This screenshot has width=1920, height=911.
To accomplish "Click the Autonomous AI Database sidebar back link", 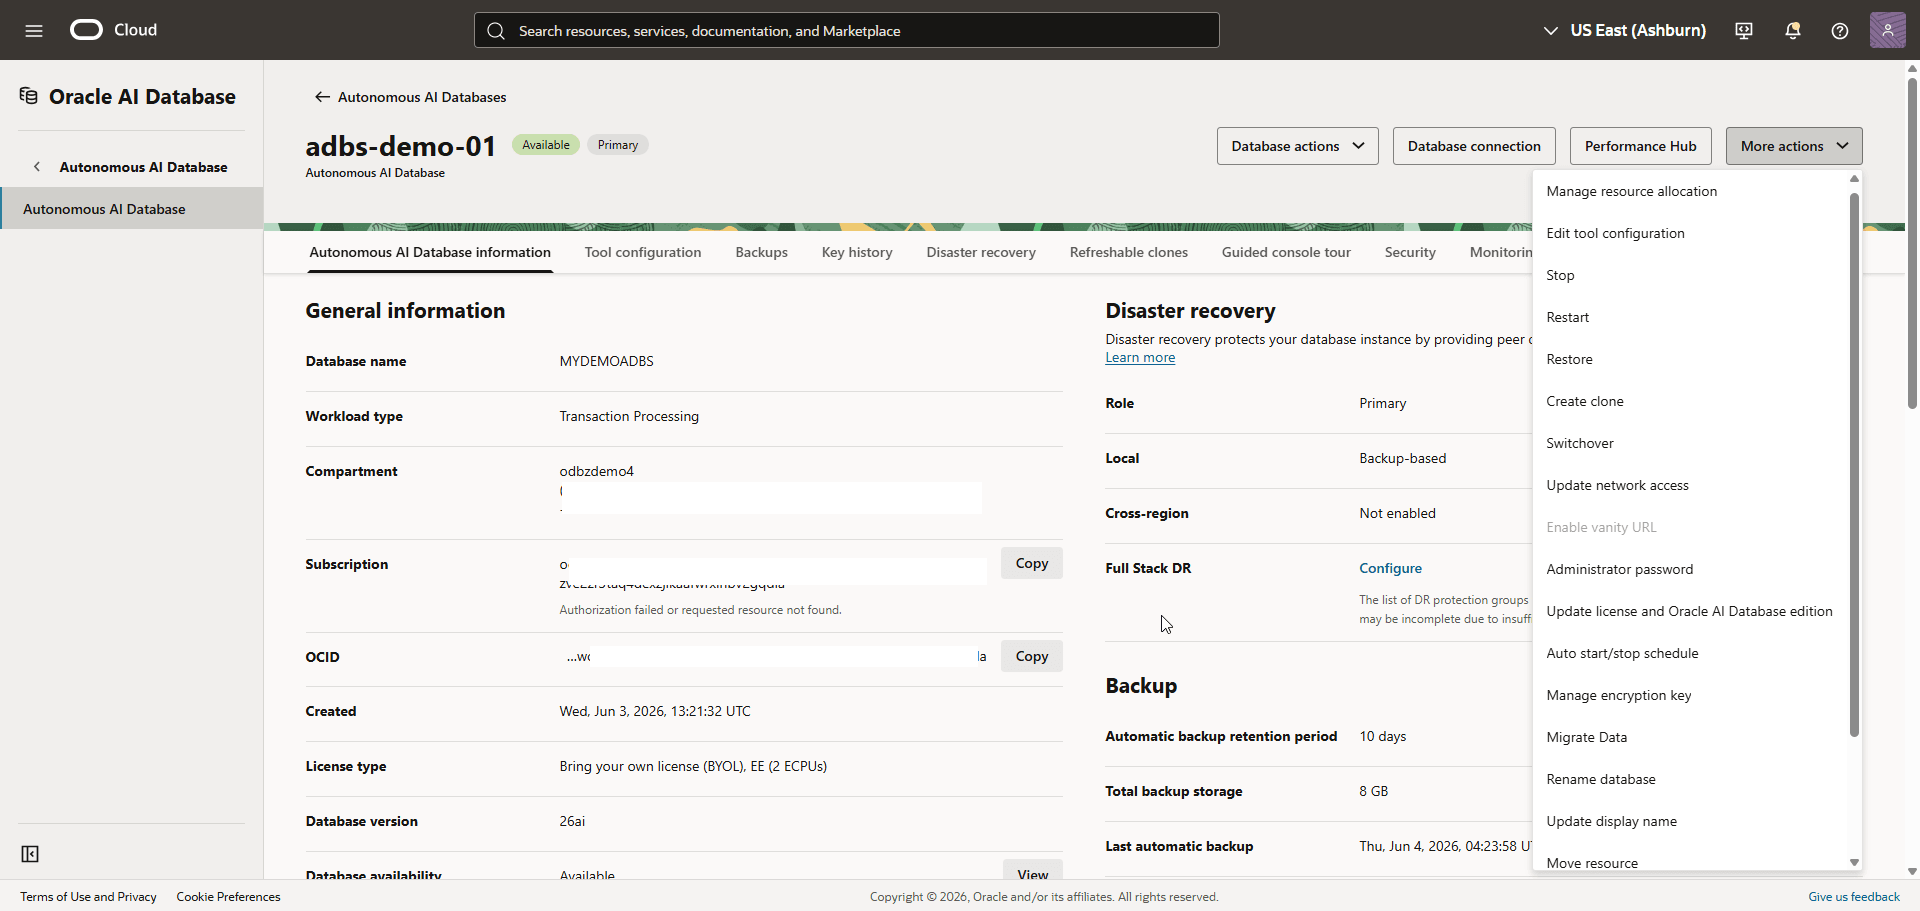I will [143, 167].
